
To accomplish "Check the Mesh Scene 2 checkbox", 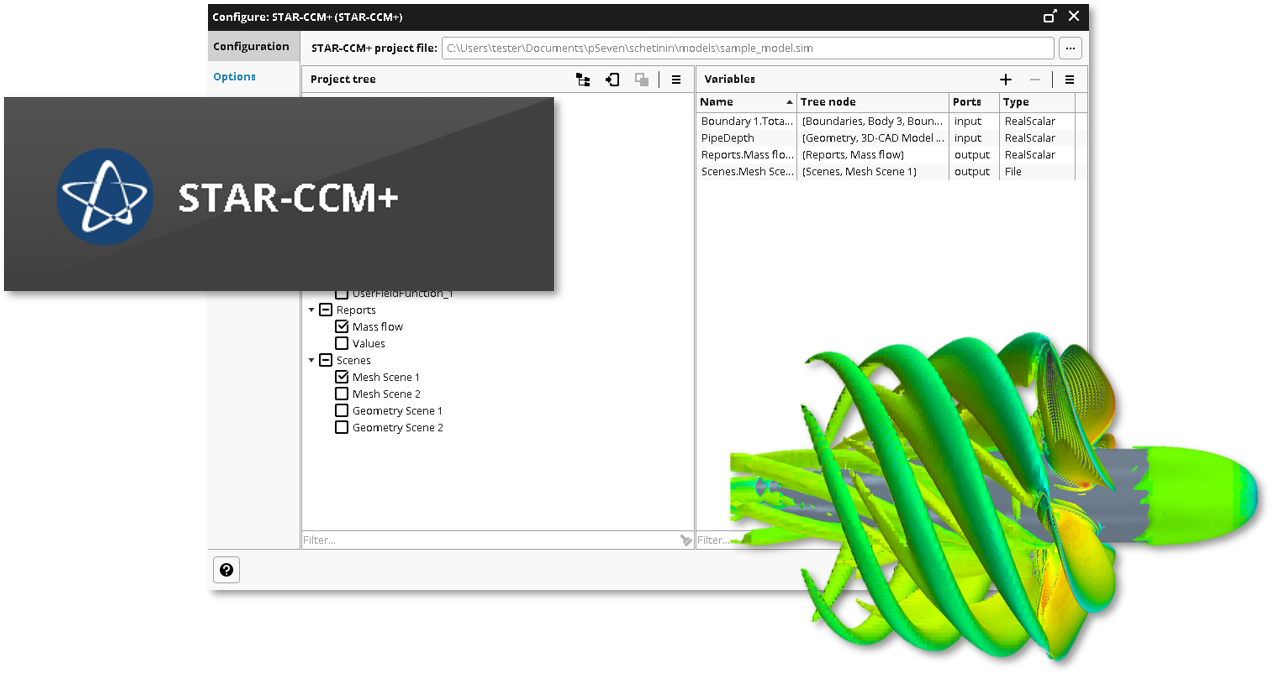I will coord(342,394).
